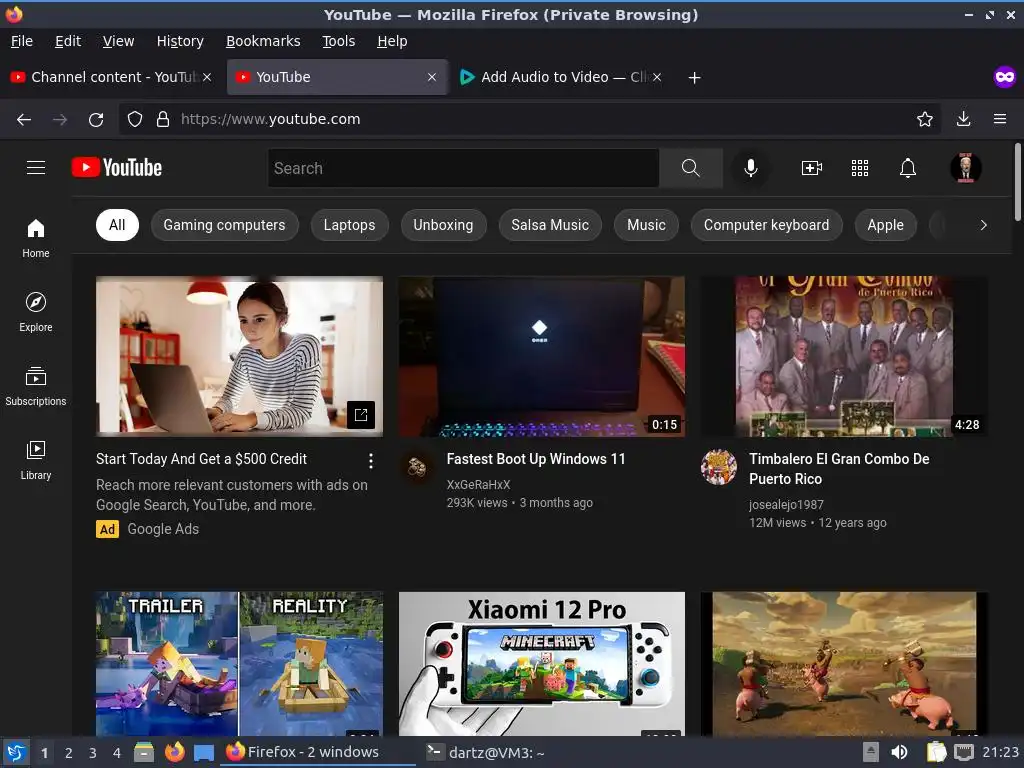Start voice search with microphone icon
The image size is (1024, 768).
coord(751,168)
